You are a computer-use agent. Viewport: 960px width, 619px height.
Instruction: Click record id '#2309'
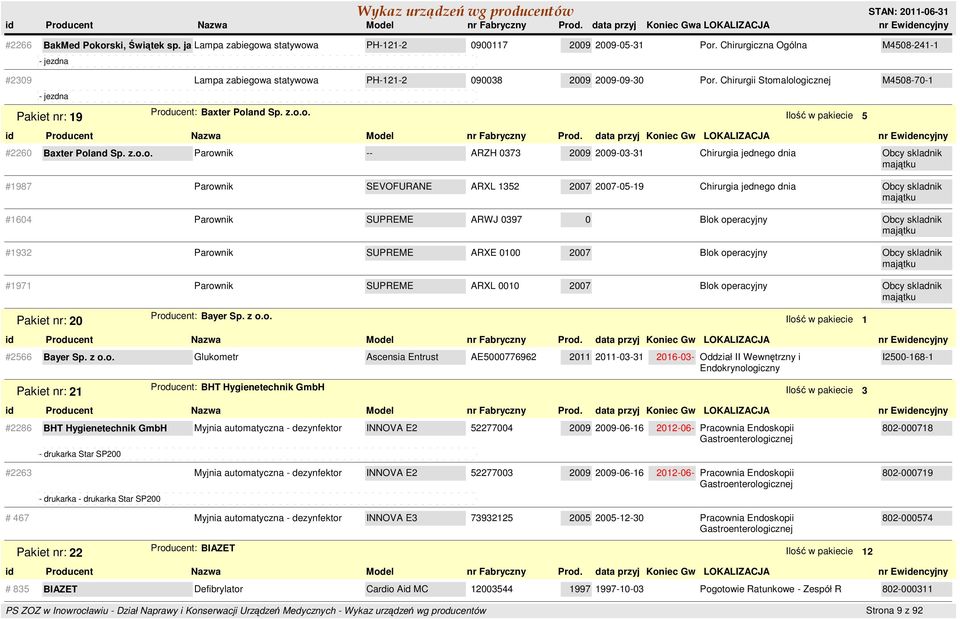click(18, 80)
